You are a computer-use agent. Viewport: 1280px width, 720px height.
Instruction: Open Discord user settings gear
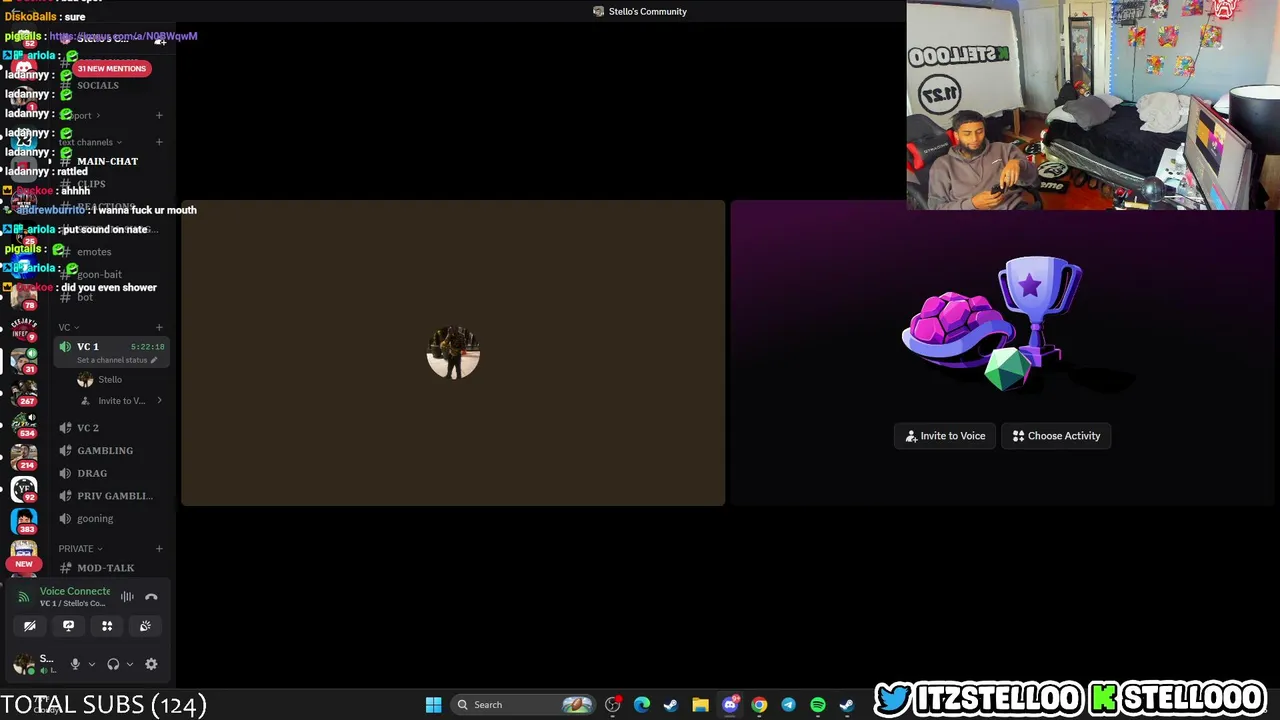tap(151, 664)
